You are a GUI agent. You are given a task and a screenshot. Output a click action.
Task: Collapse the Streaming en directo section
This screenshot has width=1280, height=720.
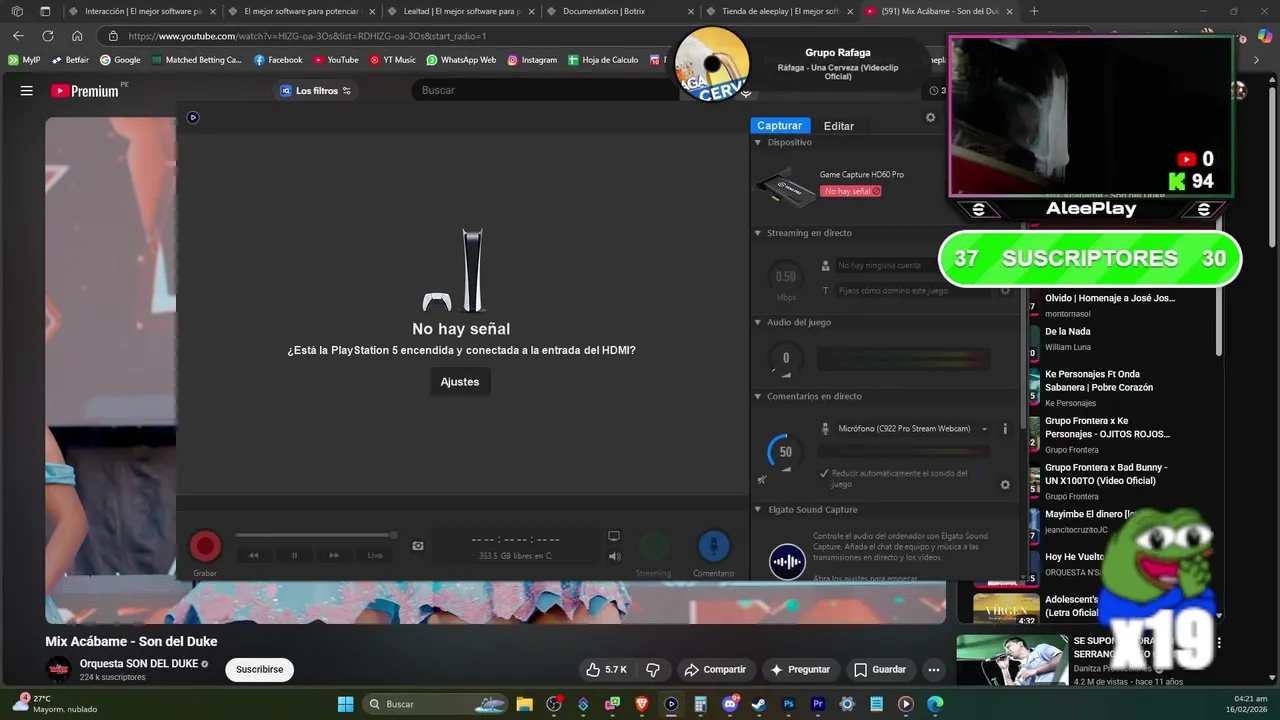click(x=757, y=233)
